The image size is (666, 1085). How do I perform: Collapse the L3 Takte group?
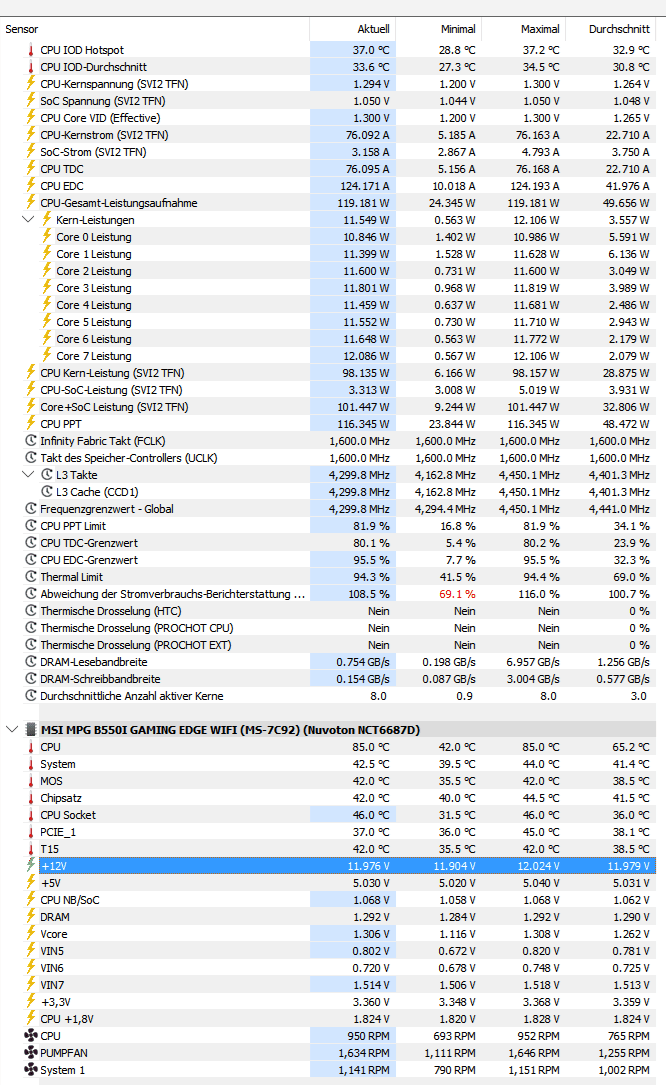pos(28,475)
